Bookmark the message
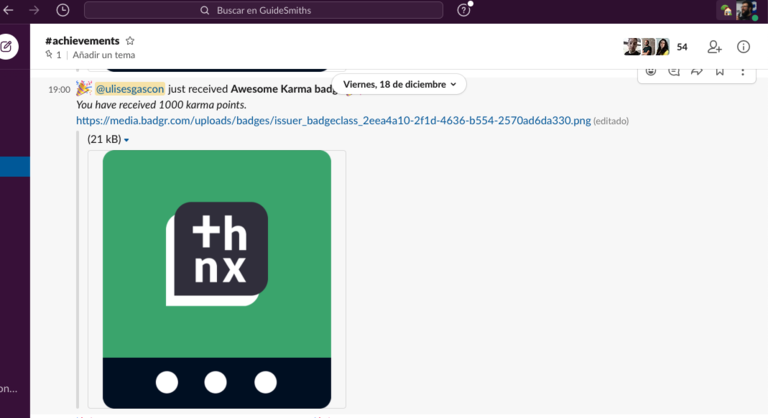This screenshot has width=768, height=418. point(720,72)
